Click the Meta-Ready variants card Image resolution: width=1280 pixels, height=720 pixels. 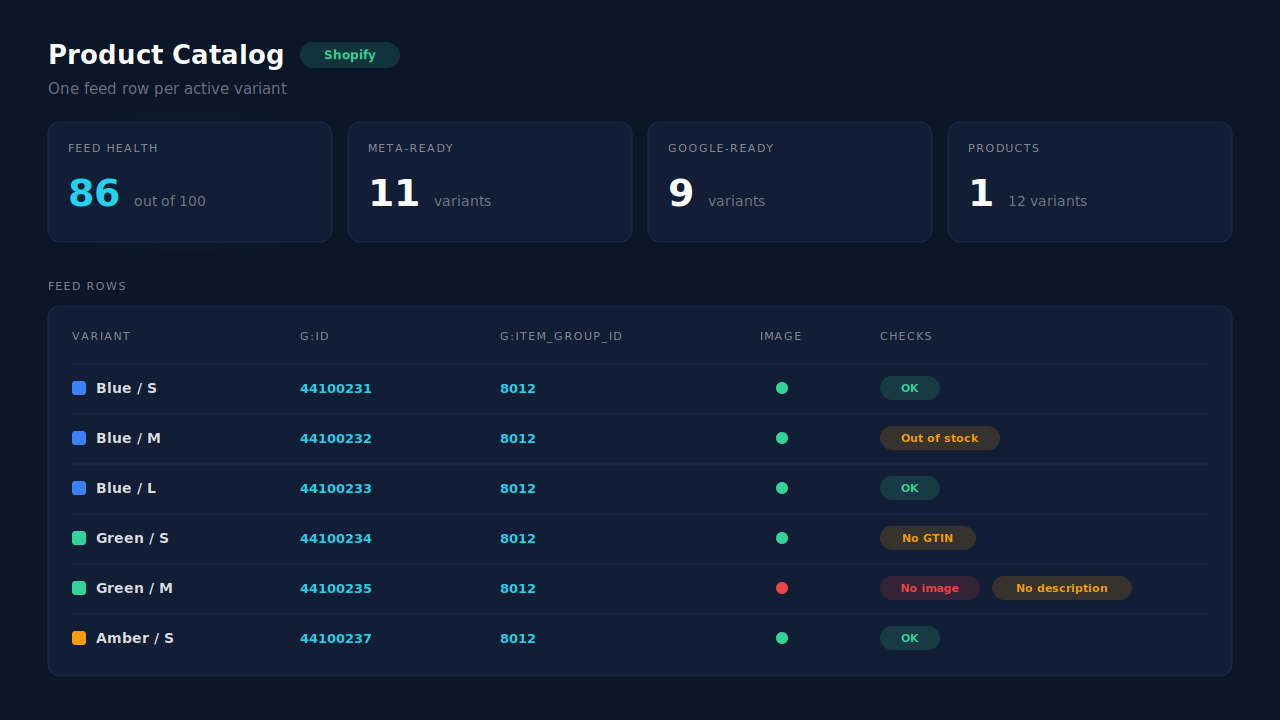(490, 182)
